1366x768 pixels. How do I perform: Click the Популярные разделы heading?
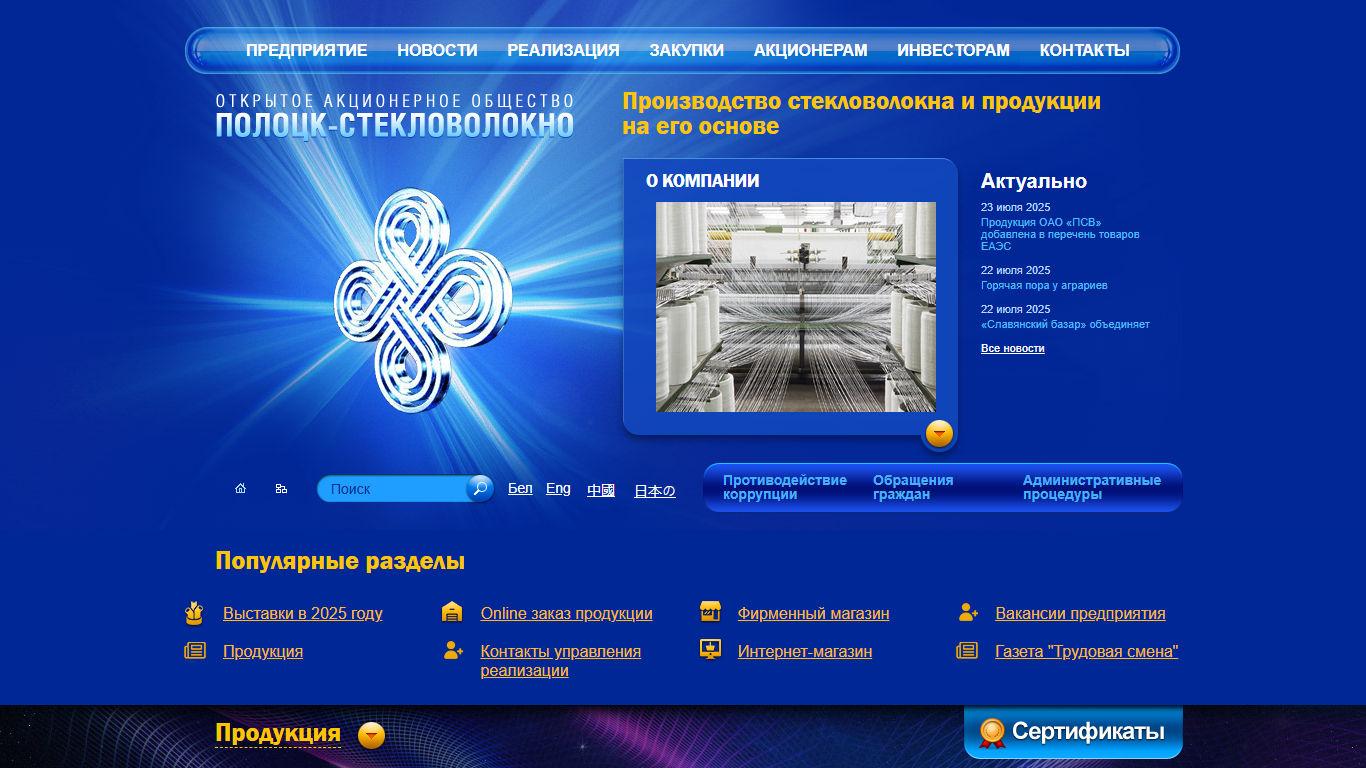(340, 561)
